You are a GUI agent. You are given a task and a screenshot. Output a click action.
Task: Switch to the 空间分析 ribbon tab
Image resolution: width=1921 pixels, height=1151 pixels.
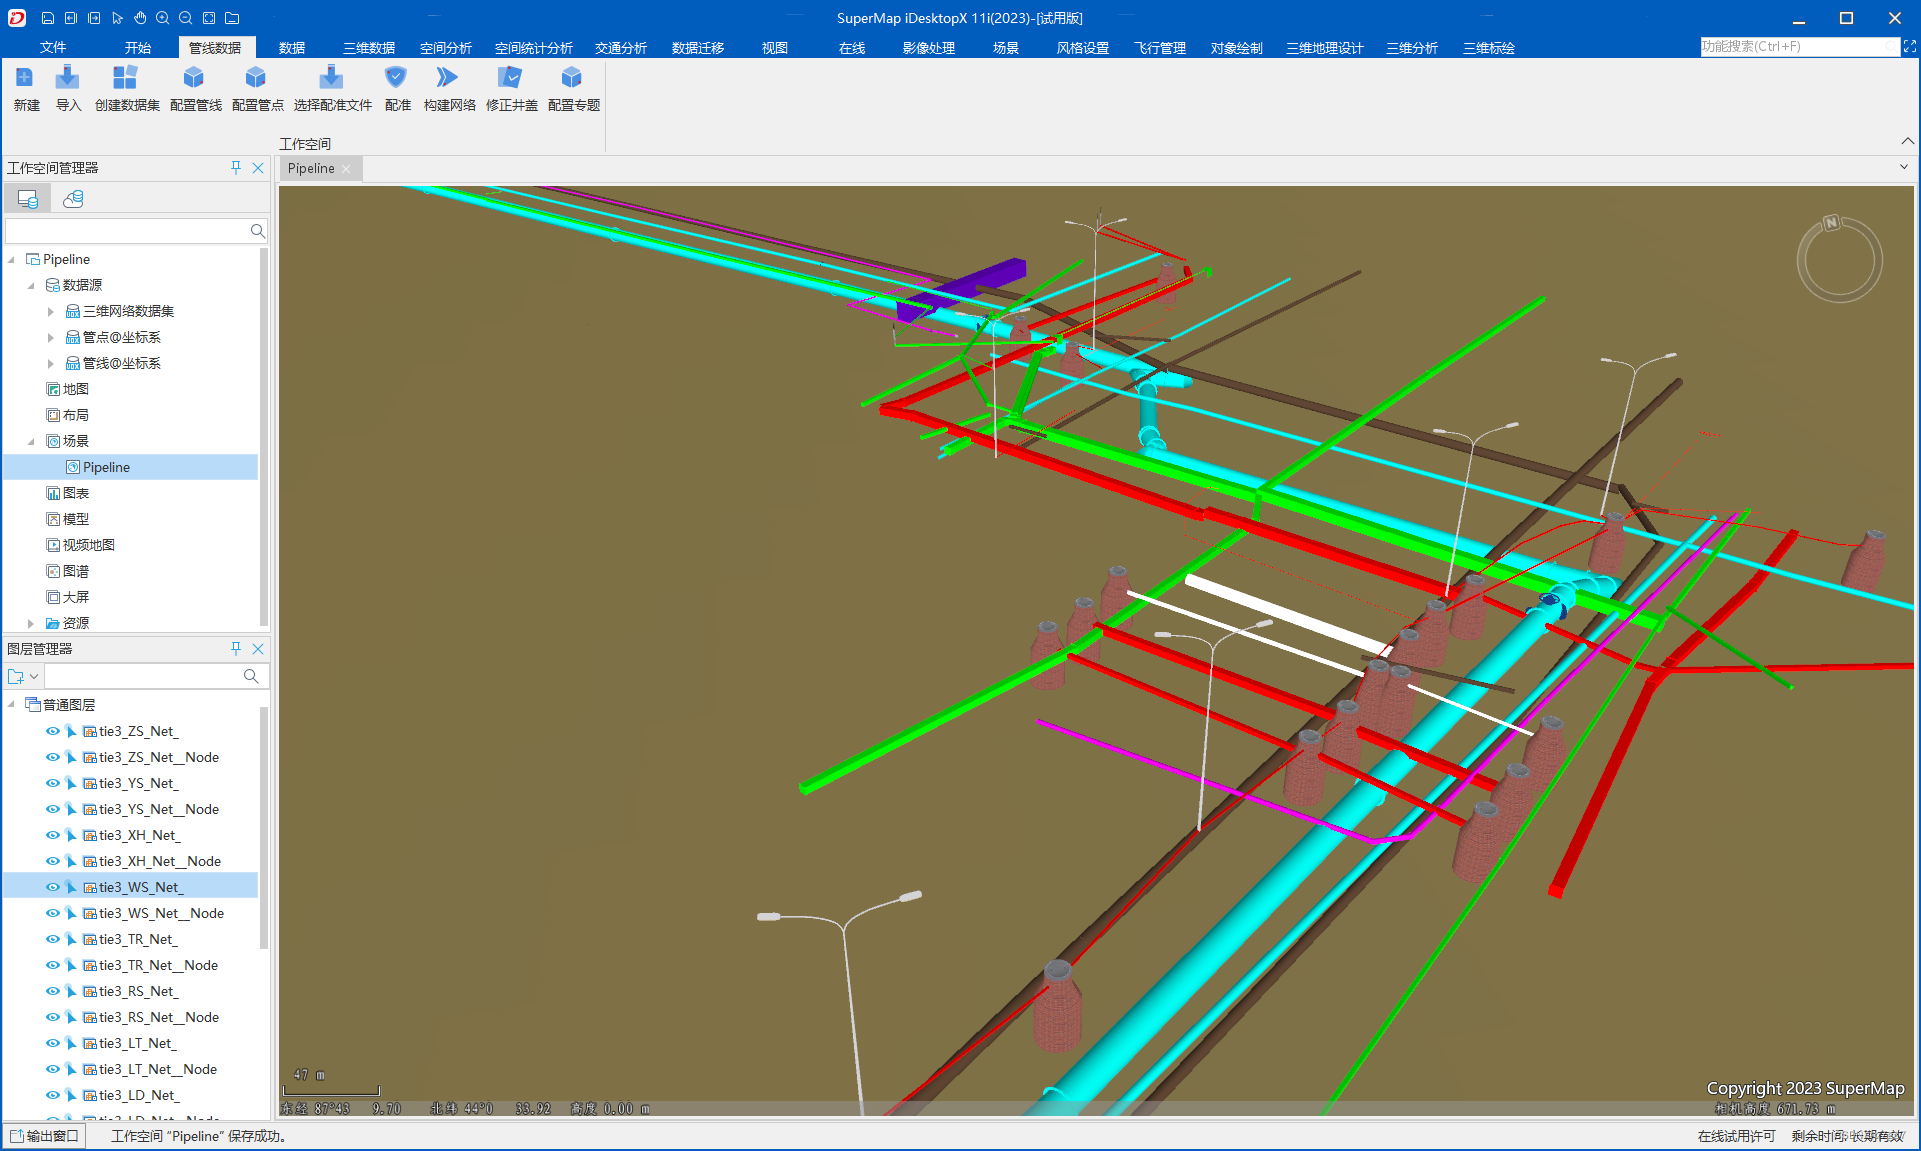(446, 48)
